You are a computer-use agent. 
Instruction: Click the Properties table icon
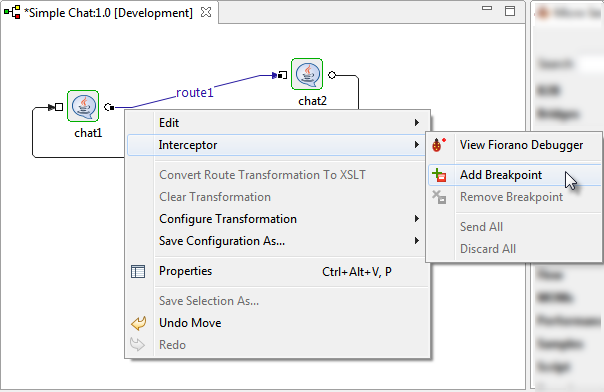(x=138, y=271)
